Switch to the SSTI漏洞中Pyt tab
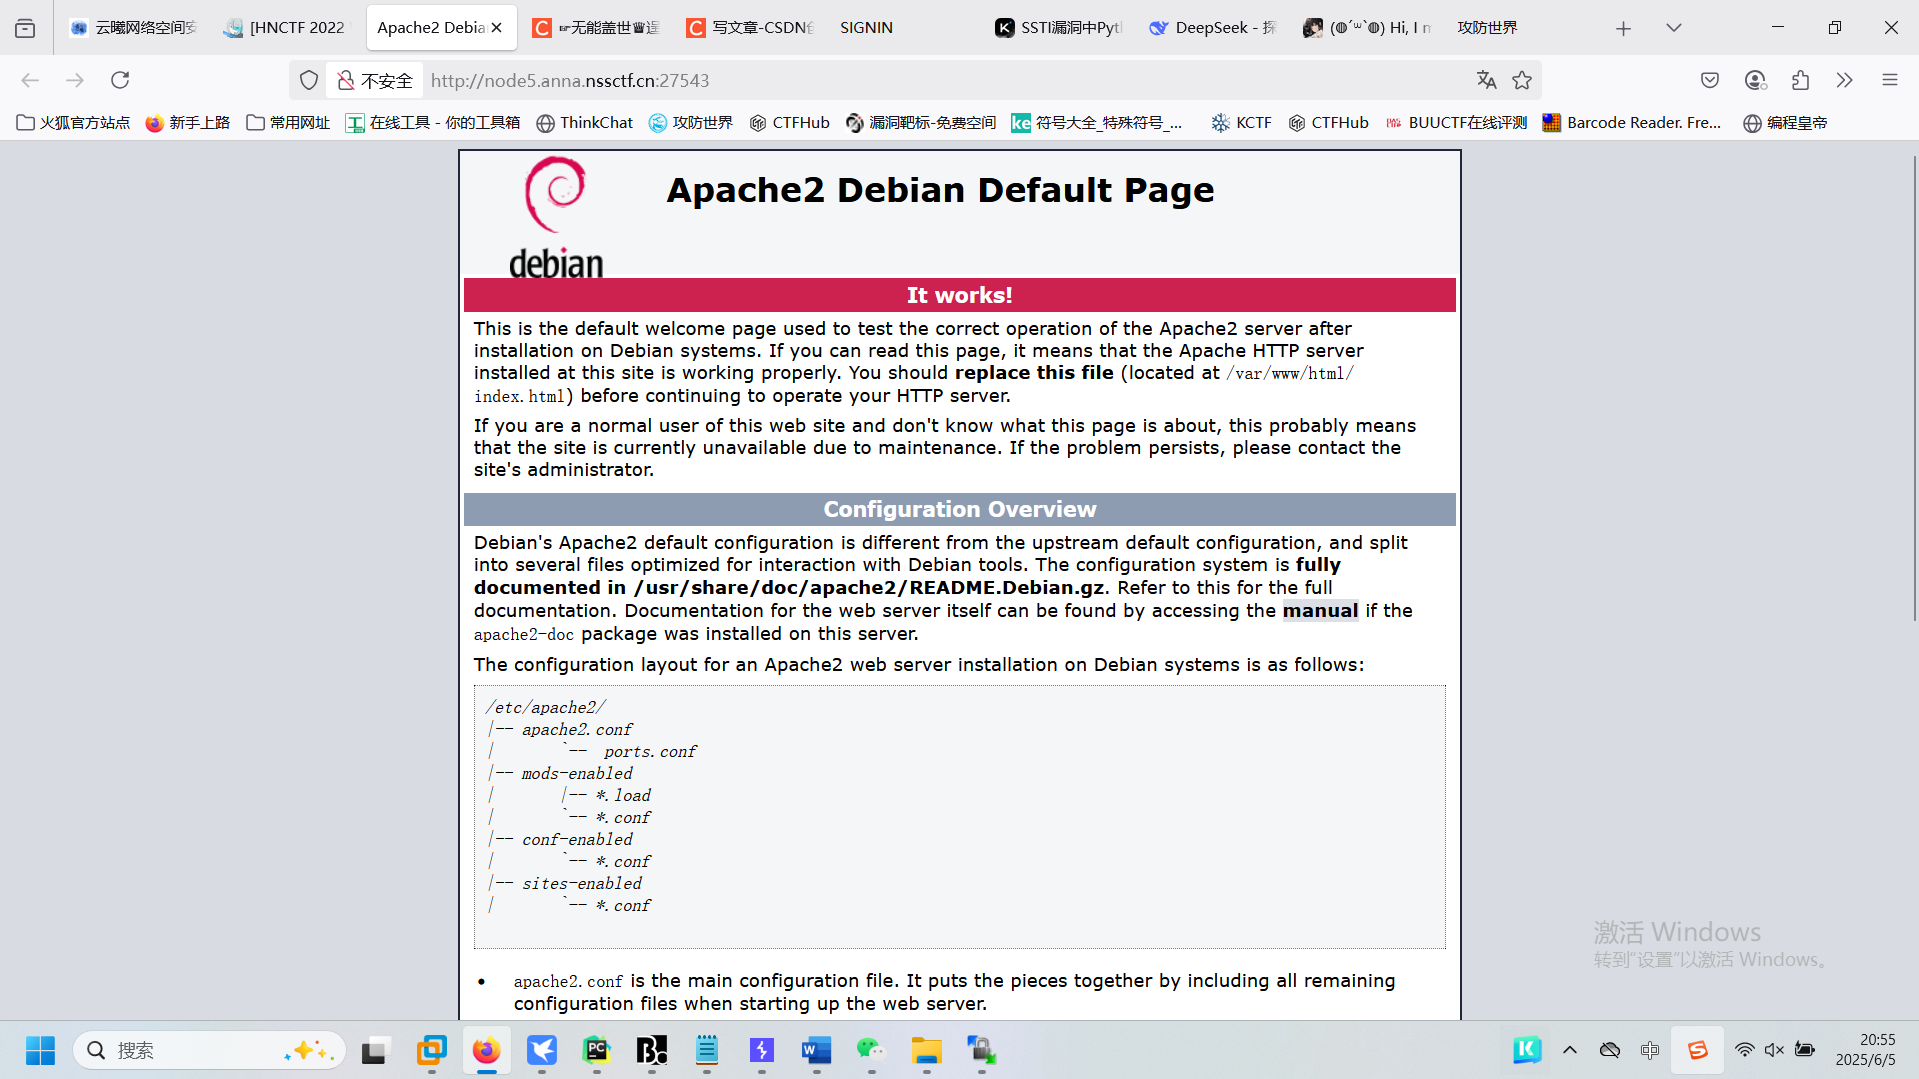 (x=1059, y=28)
